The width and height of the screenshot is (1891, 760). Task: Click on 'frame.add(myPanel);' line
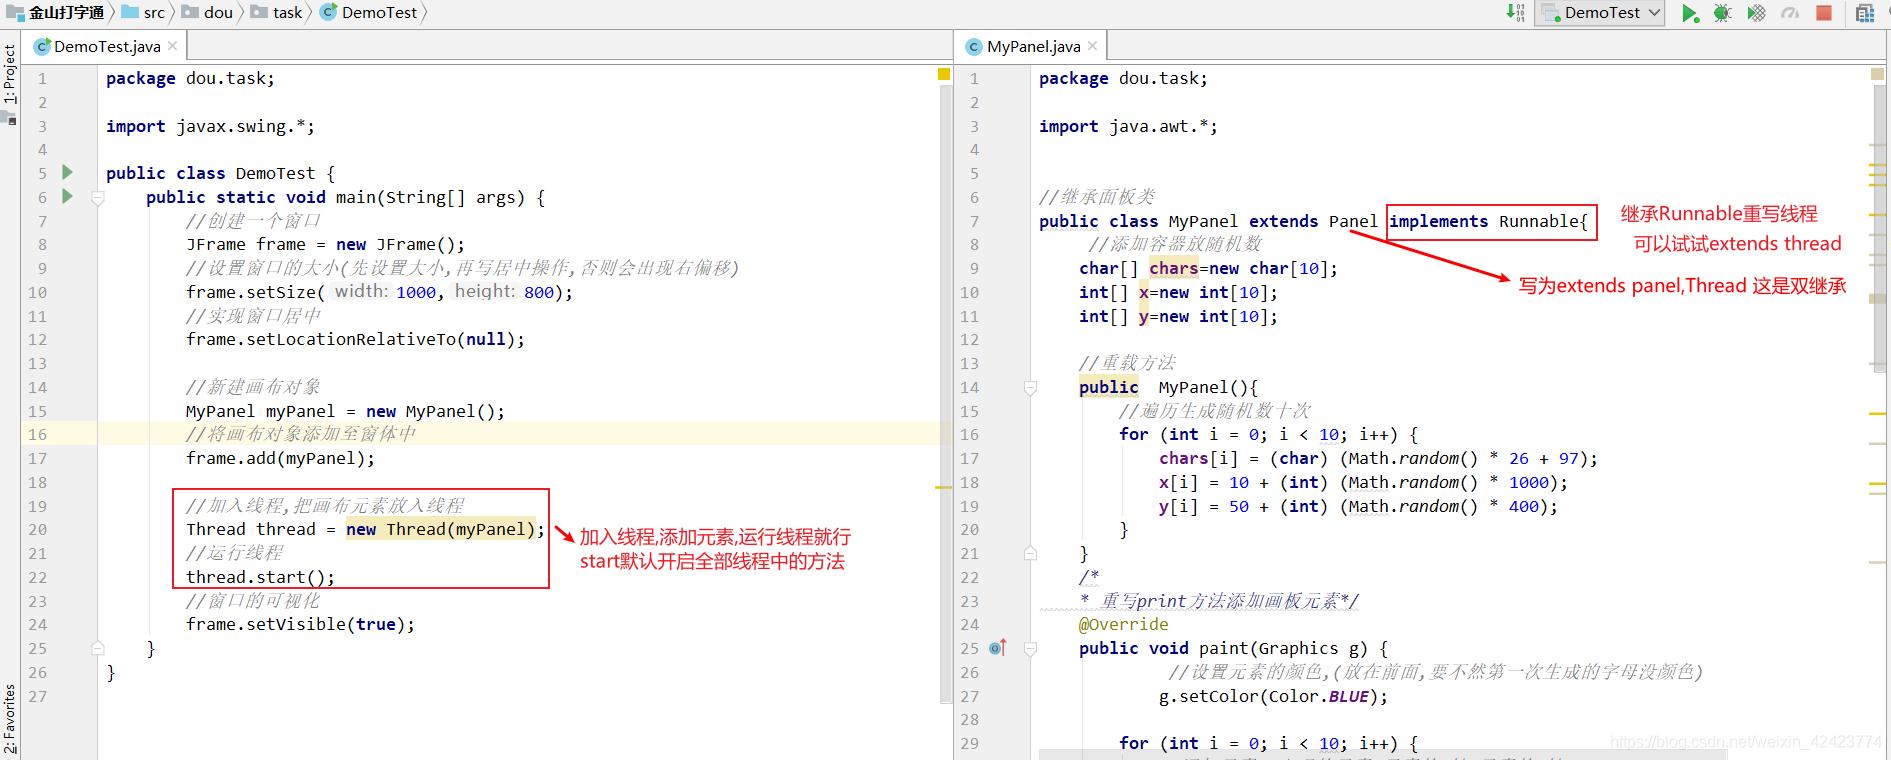click(x=280, y=458)
